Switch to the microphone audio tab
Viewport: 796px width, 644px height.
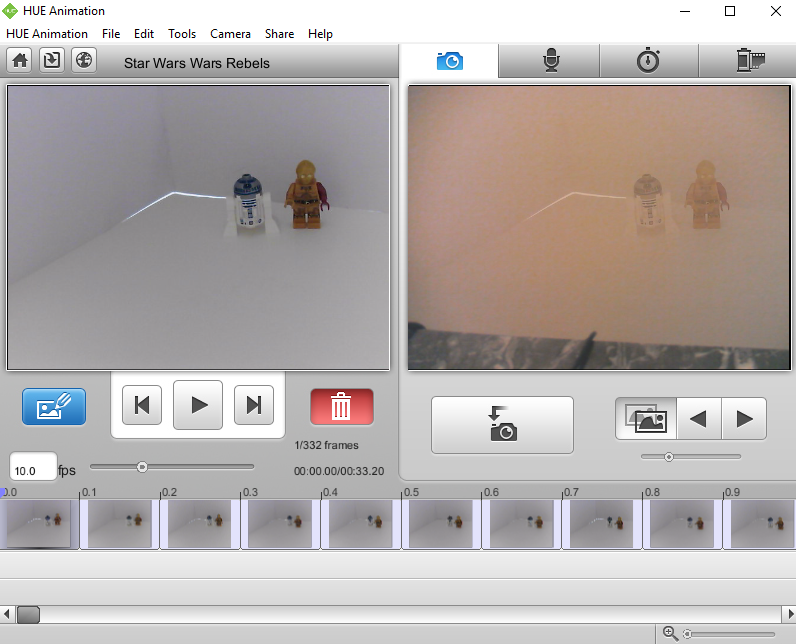point(551,61)
